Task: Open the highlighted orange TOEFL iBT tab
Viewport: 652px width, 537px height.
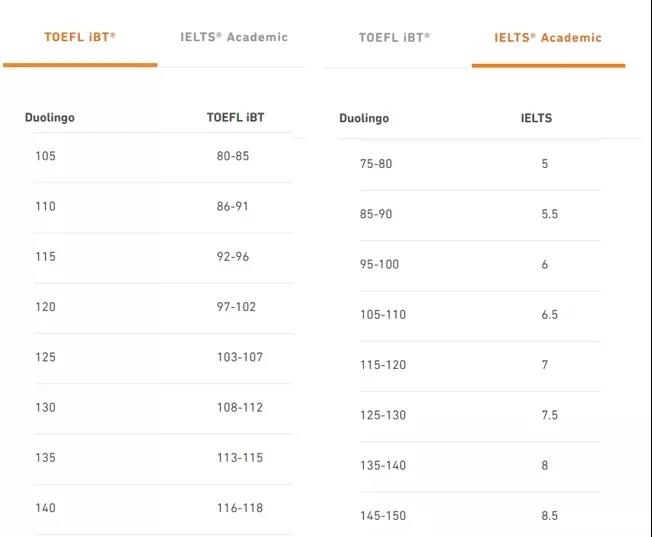Action: (80, 37)
